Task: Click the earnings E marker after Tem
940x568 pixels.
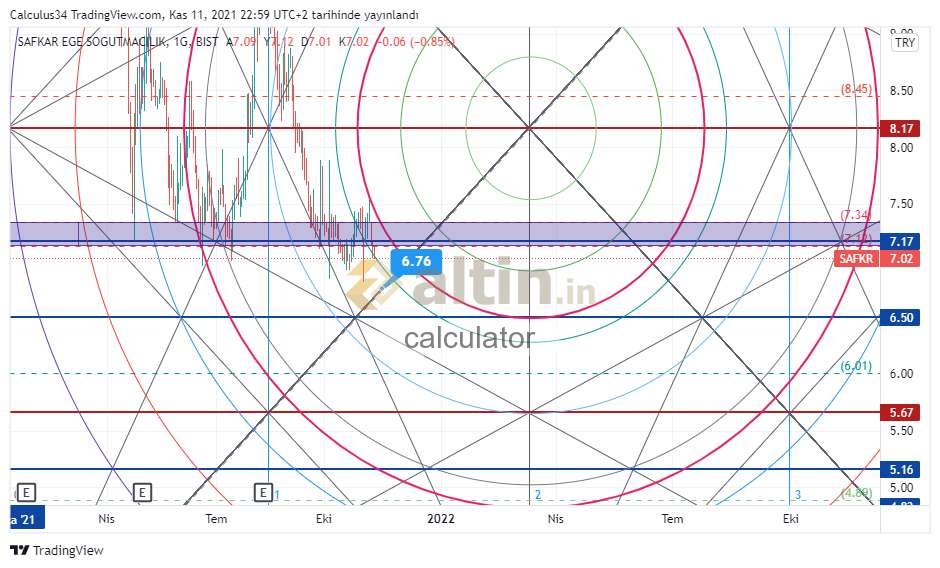Action: tap(263, 493)
